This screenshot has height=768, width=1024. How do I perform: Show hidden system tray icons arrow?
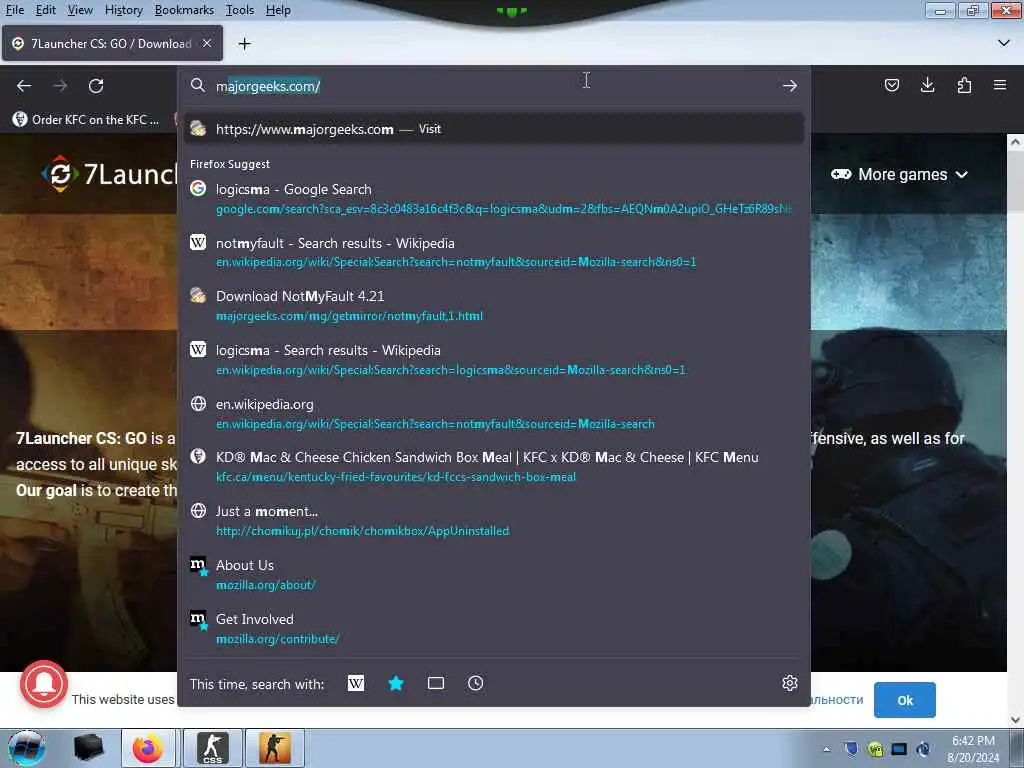(826, 749)
